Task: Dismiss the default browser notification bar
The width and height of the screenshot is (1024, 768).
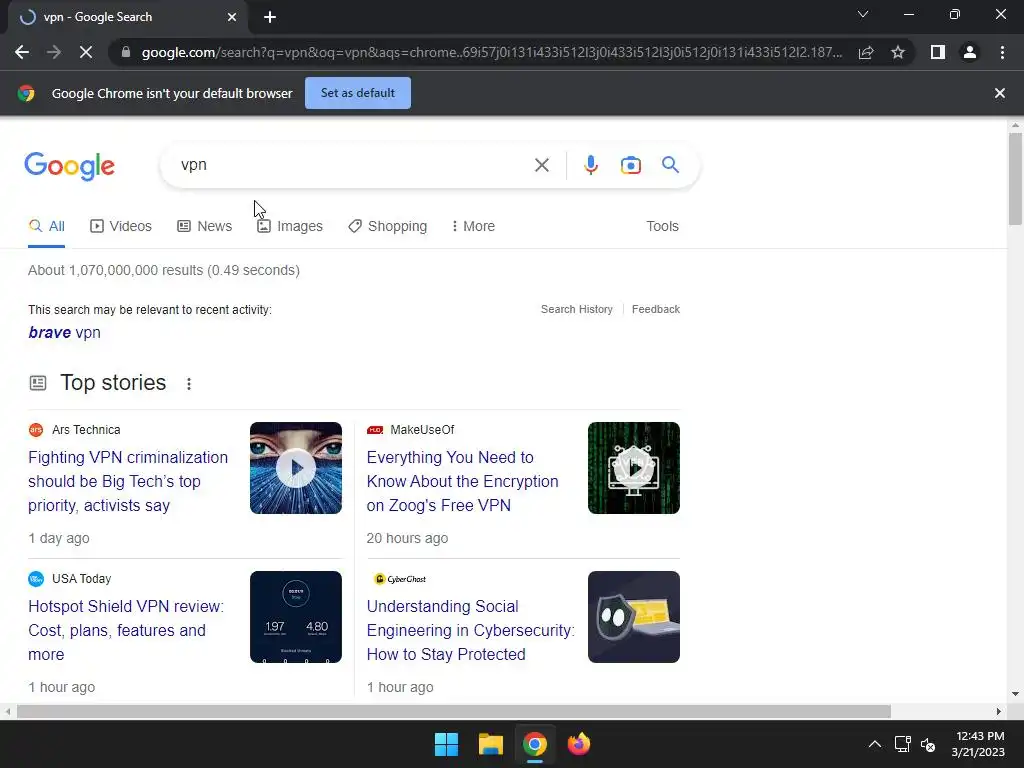Action: pyautogui.click(x=999, y=93)
